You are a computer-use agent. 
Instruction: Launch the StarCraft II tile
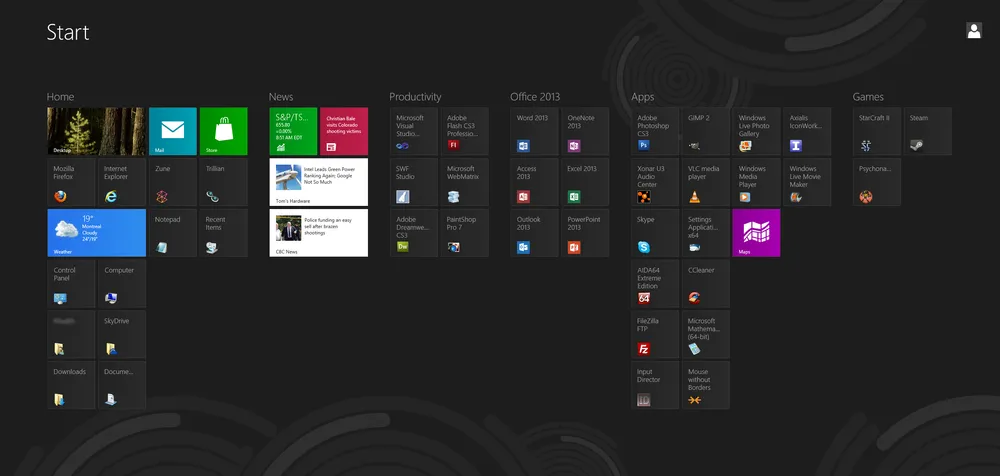[x=877, y=131]
